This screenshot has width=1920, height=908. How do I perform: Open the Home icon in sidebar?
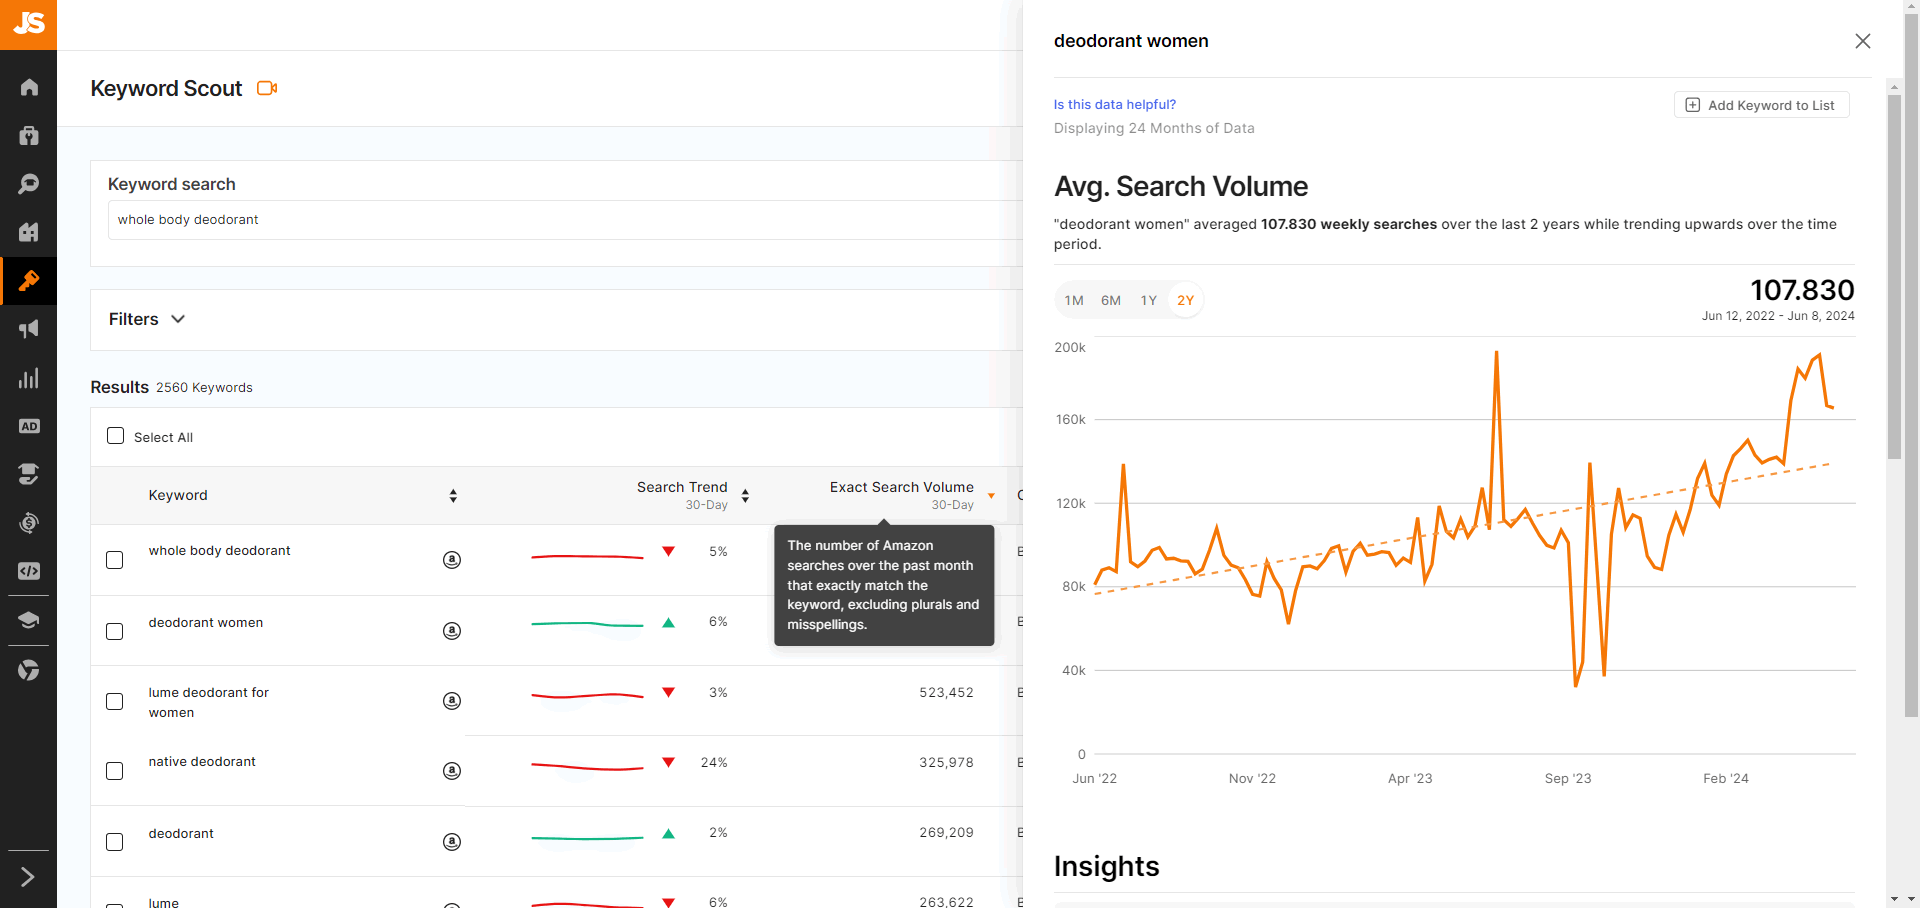tap(28, 87)
